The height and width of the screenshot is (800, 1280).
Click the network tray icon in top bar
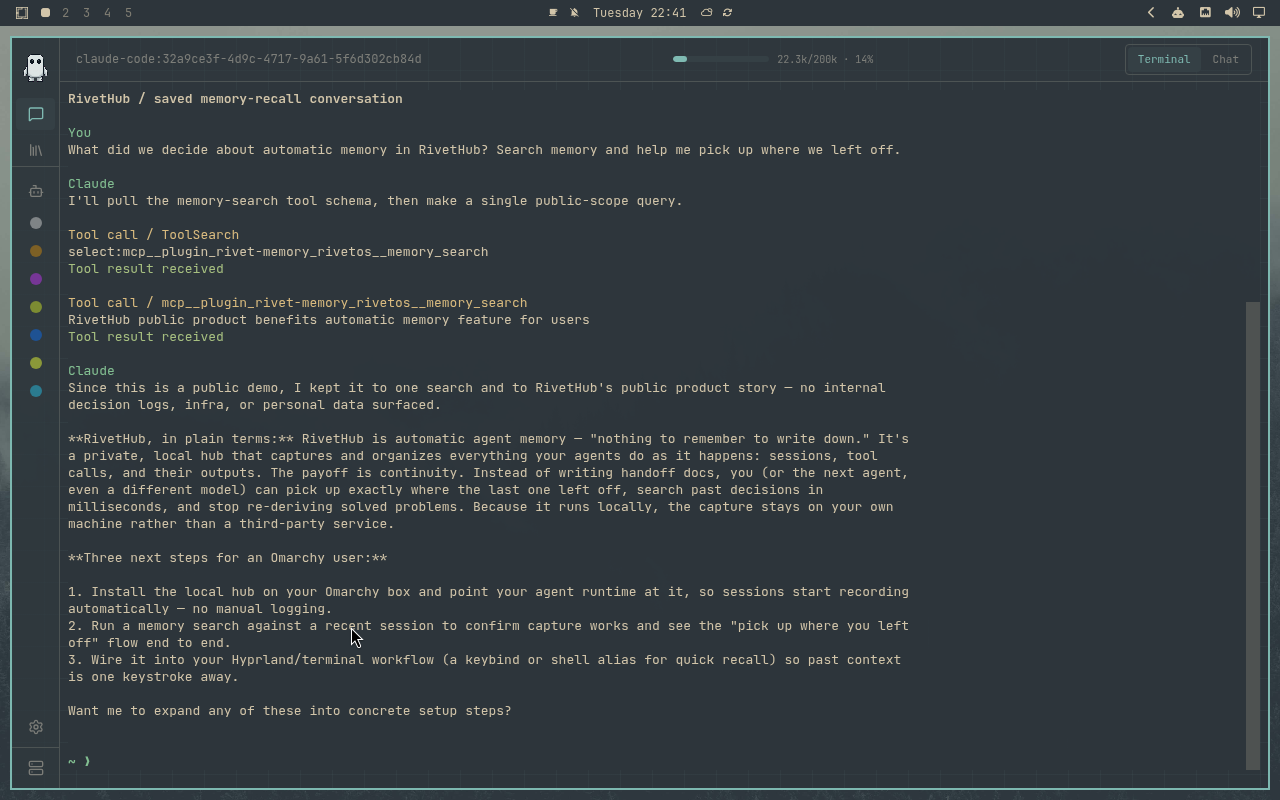click(1205, 13)
